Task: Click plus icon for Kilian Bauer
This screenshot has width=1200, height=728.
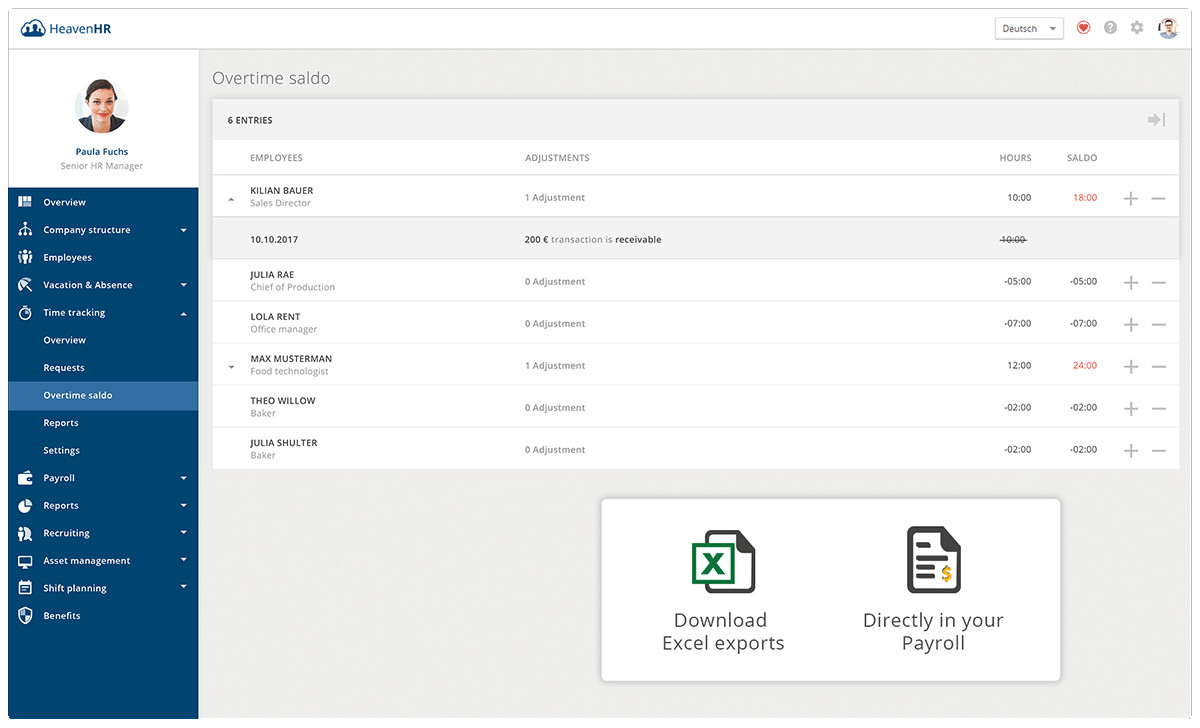Action: point(1131,198)
